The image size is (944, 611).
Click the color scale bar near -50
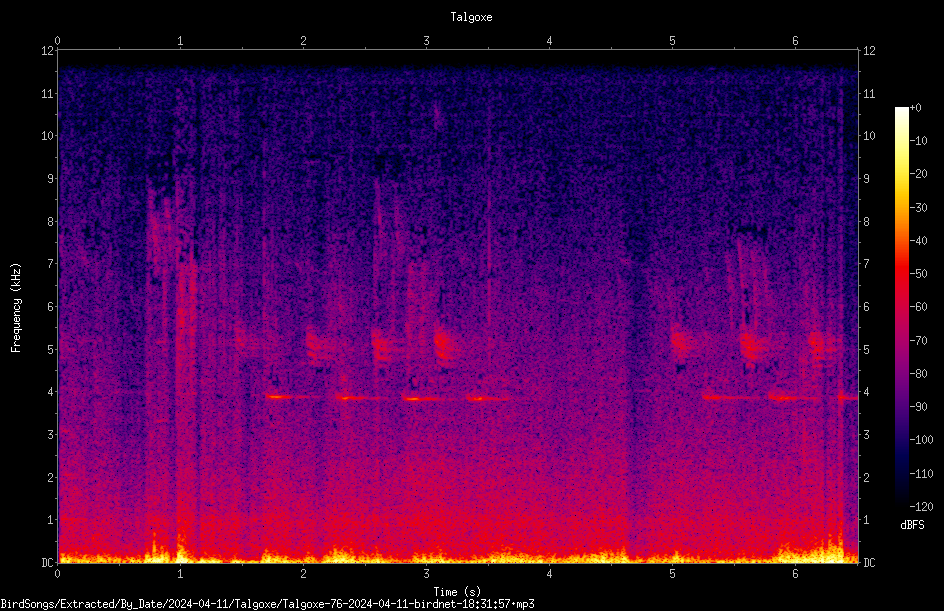[901, 274]
